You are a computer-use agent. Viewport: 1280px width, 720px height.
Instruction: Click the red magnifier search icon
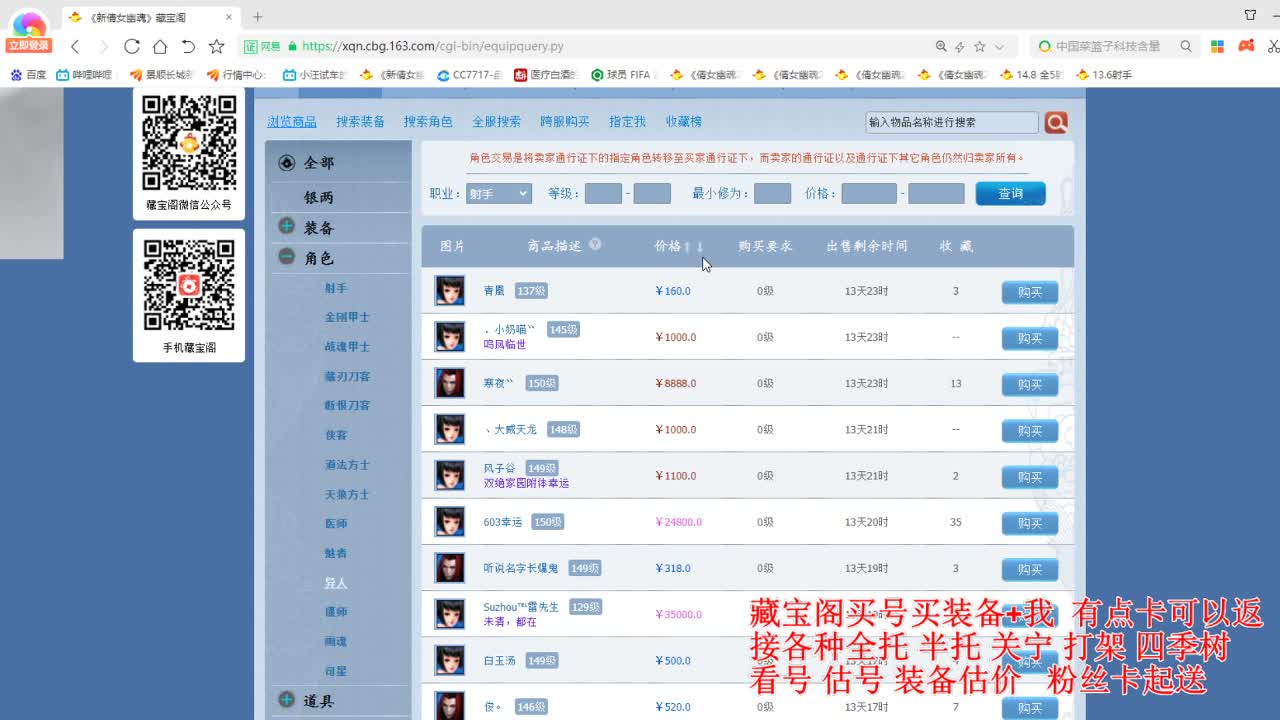(1056, 121)
